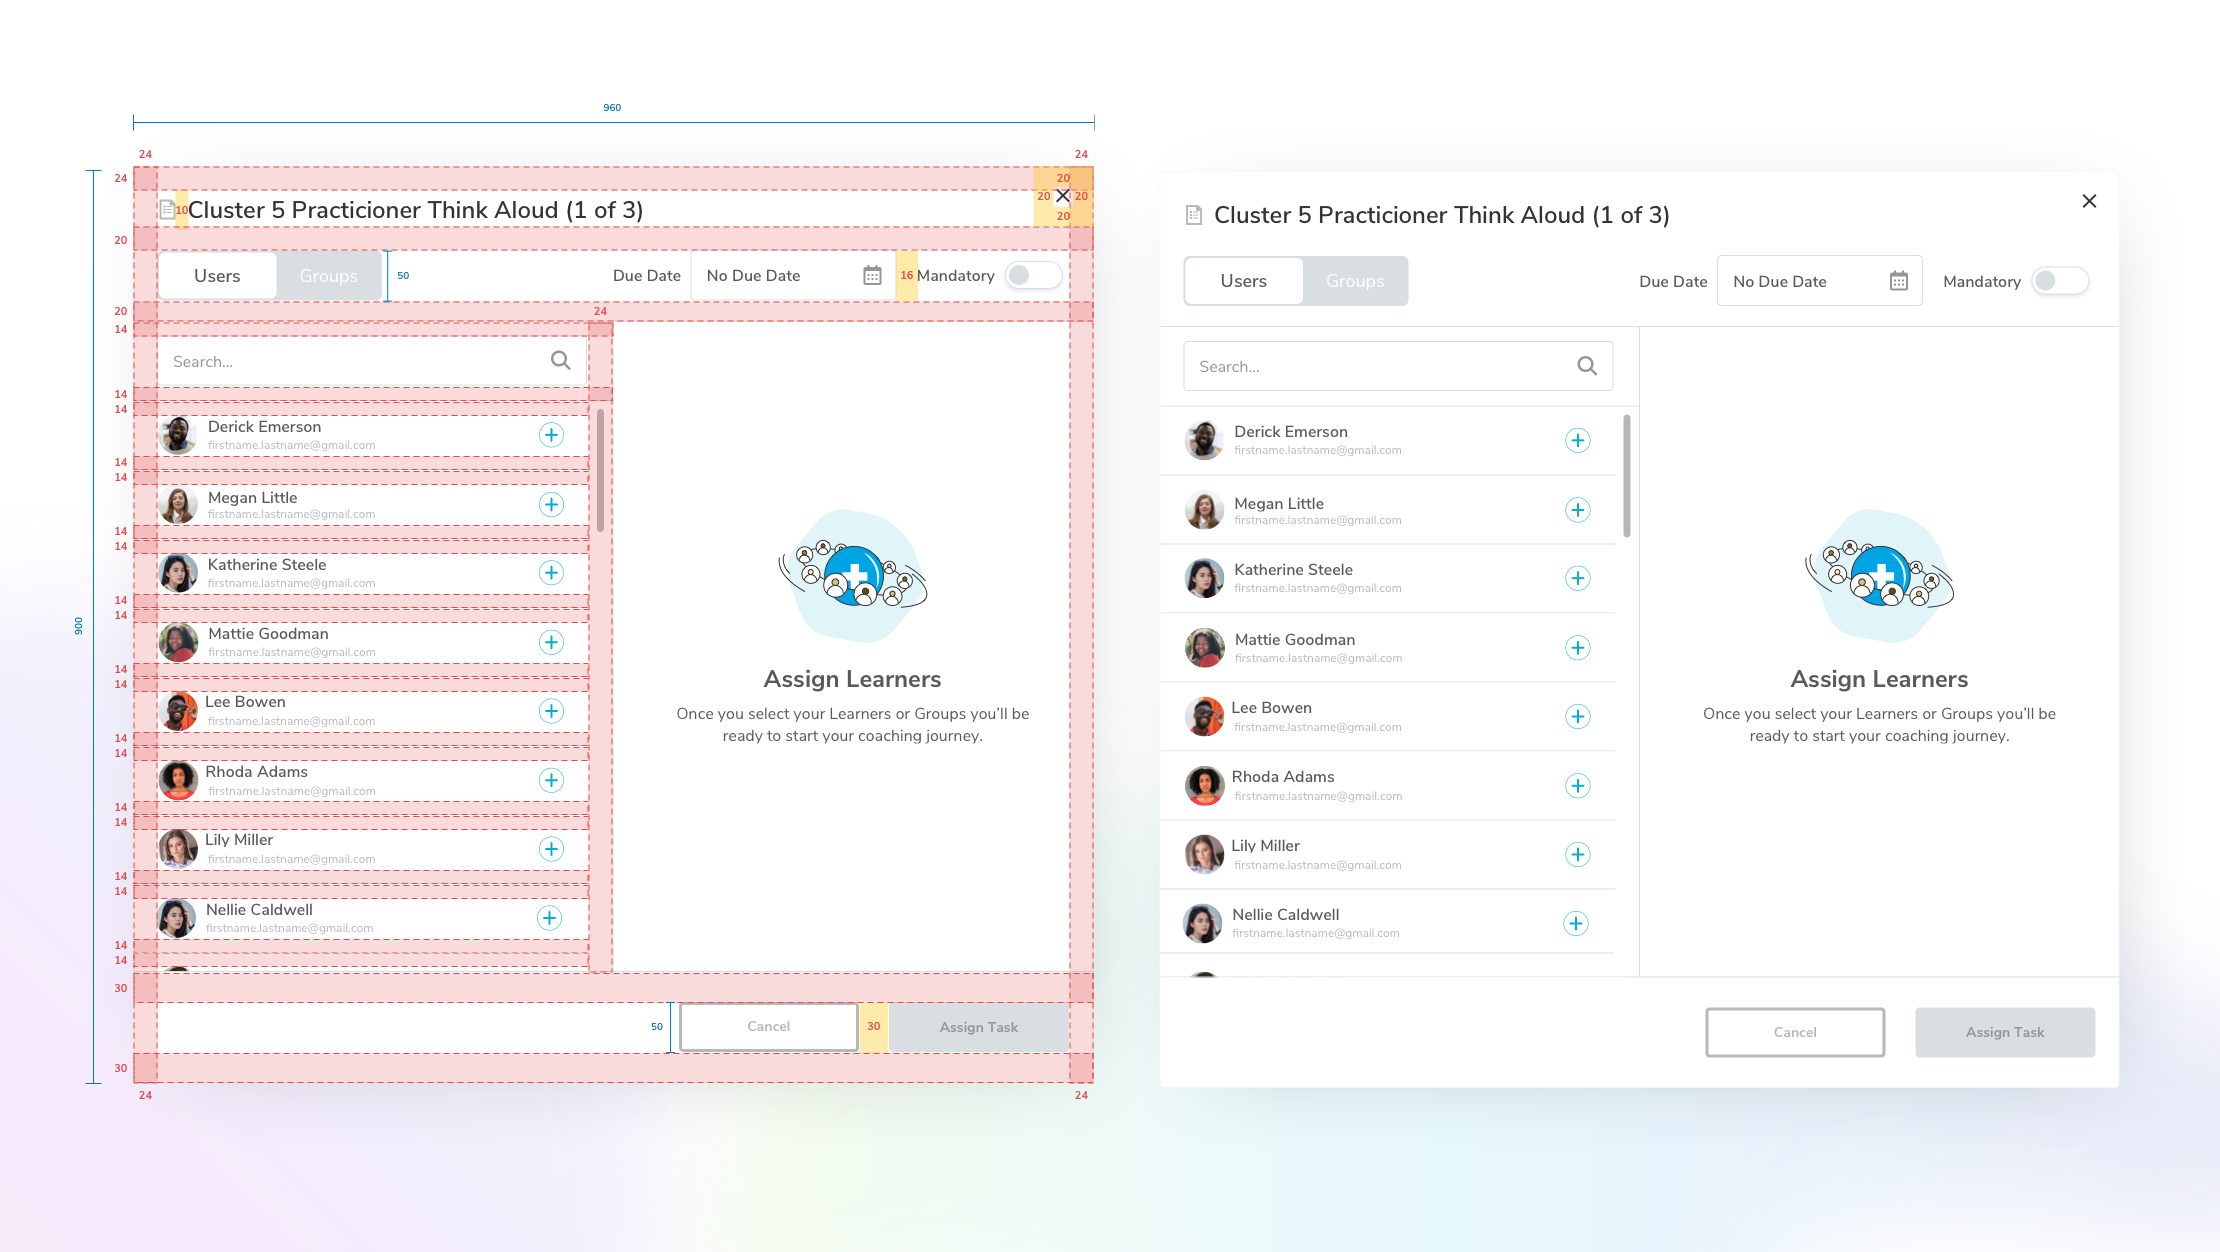Open the calendar icon in the left dialog
Screen dimensions: 2220x1252
tap(872, 275)
